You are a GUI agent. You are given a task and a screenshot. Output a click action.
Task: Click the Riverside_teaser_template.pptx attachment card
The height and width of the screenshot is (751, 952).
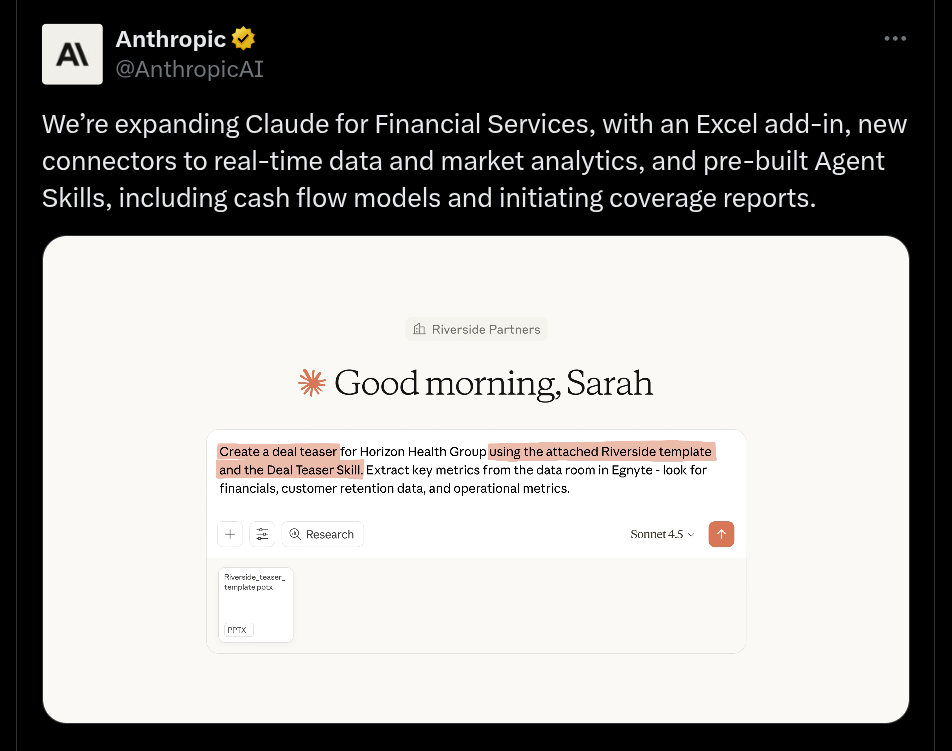click(255, 604)
